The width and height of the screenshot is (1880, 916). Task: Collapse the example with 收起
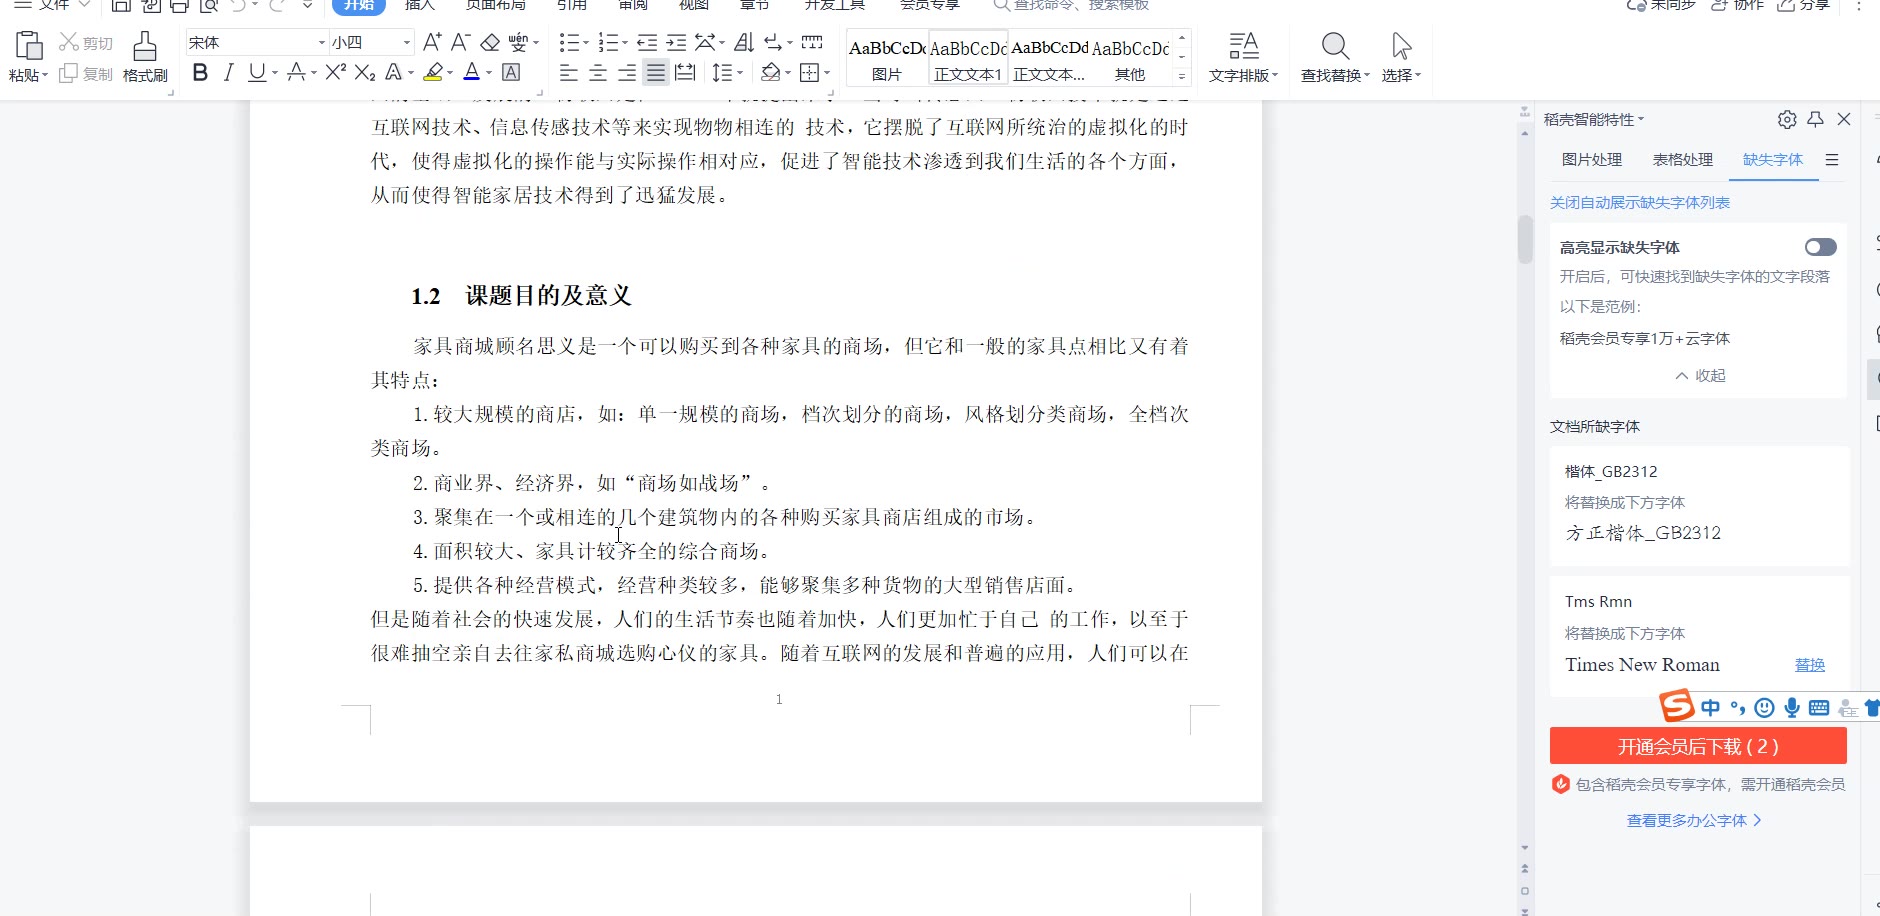[x=1700, y=376]
